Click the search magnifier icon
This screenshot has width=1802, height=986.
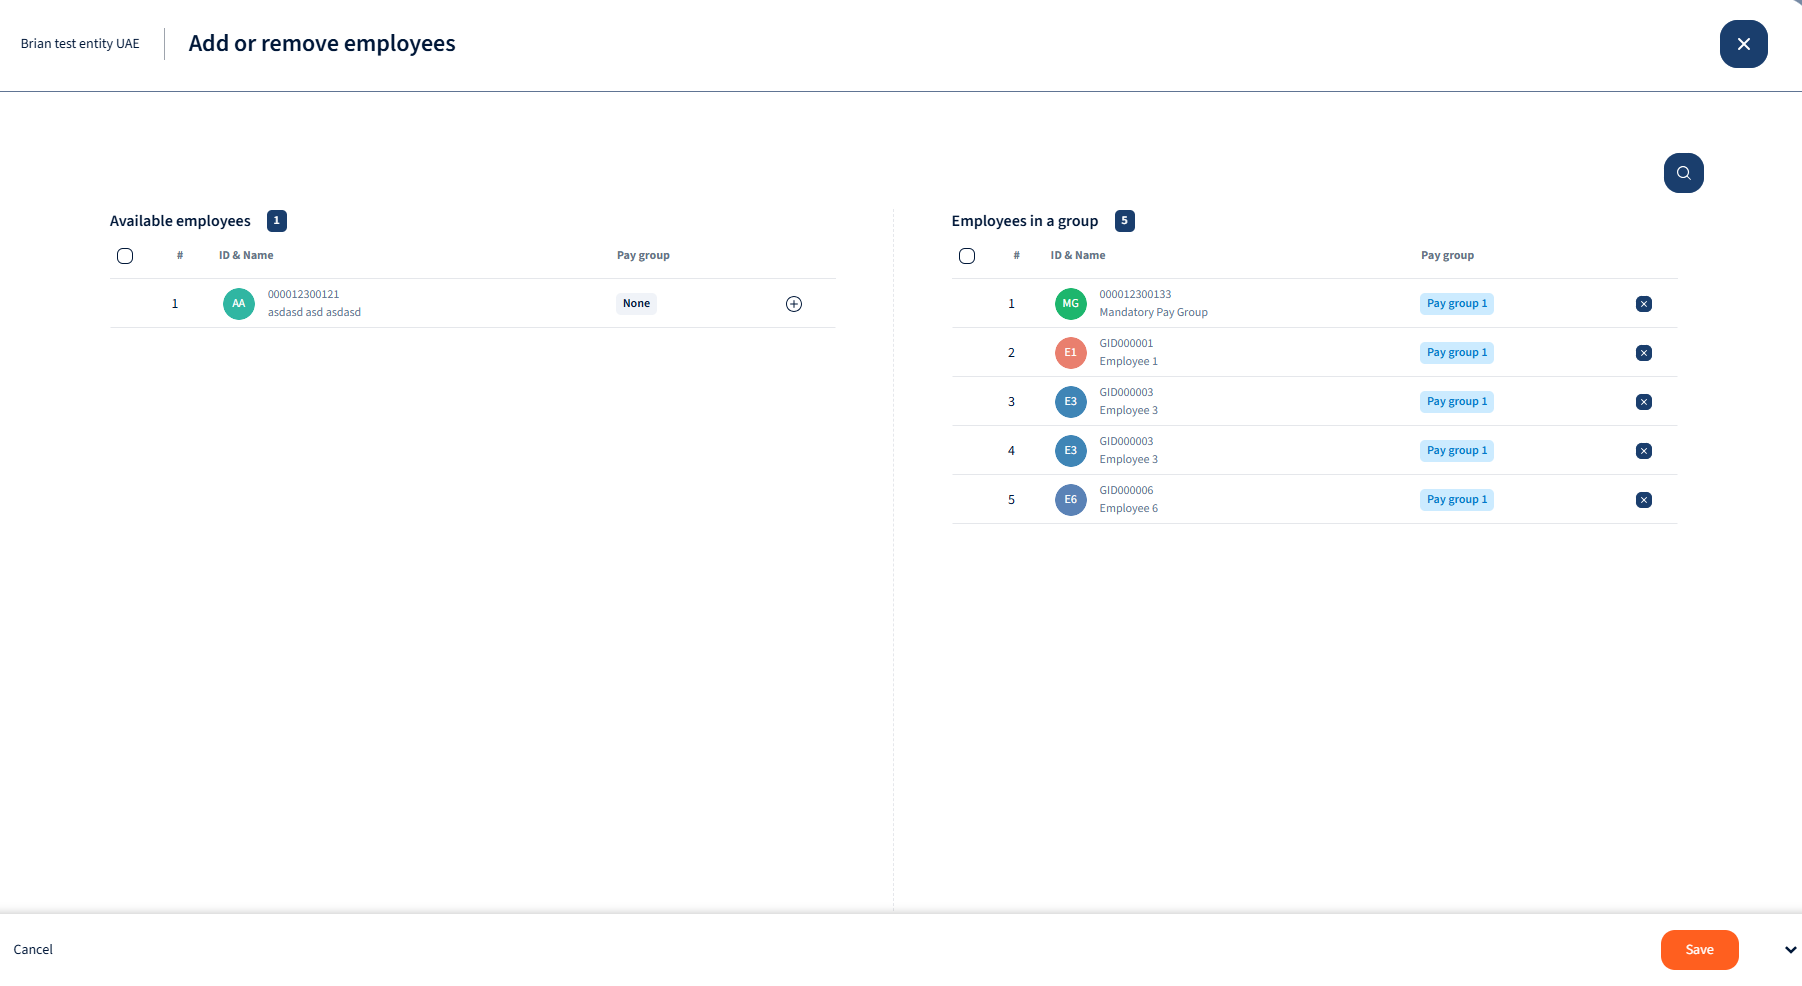pos(1683,173)
